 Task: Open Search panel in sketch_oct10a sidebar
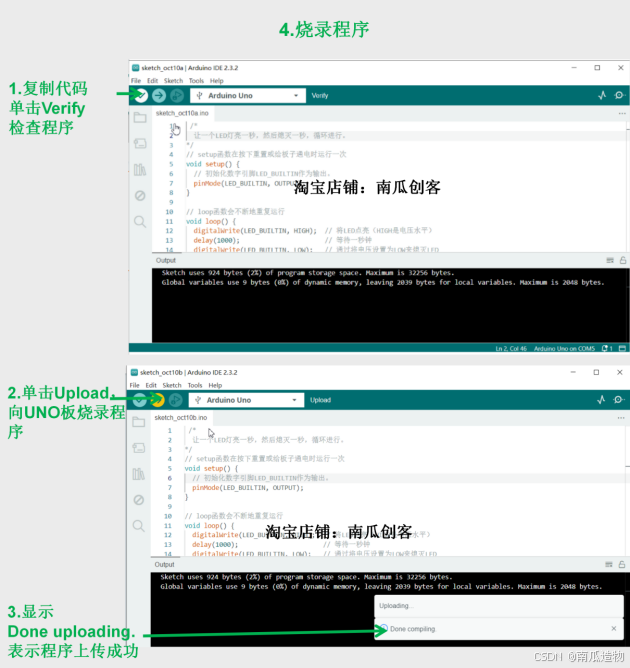click(140, 222)
